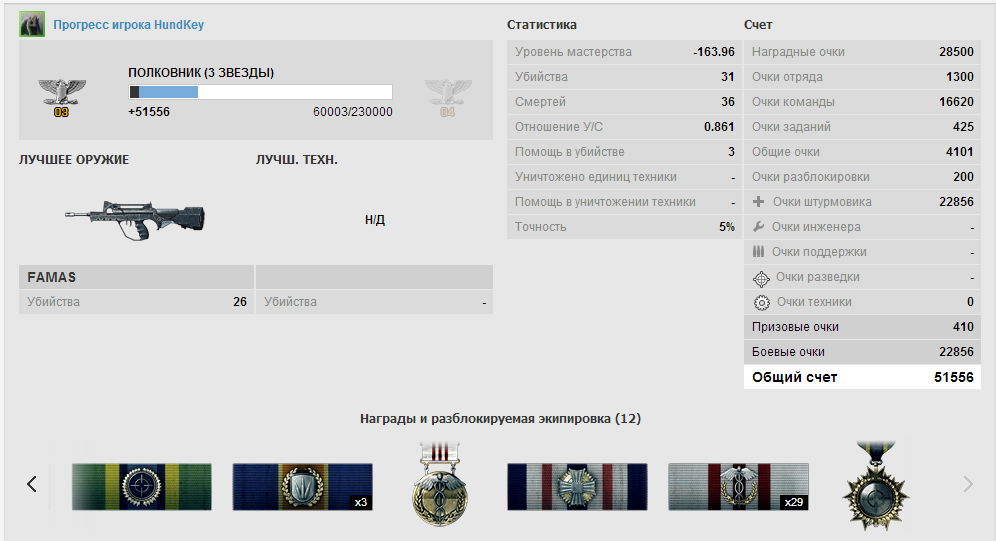Click the '60003/230000' progress text

pyautogui.click(x=353, y=112)
